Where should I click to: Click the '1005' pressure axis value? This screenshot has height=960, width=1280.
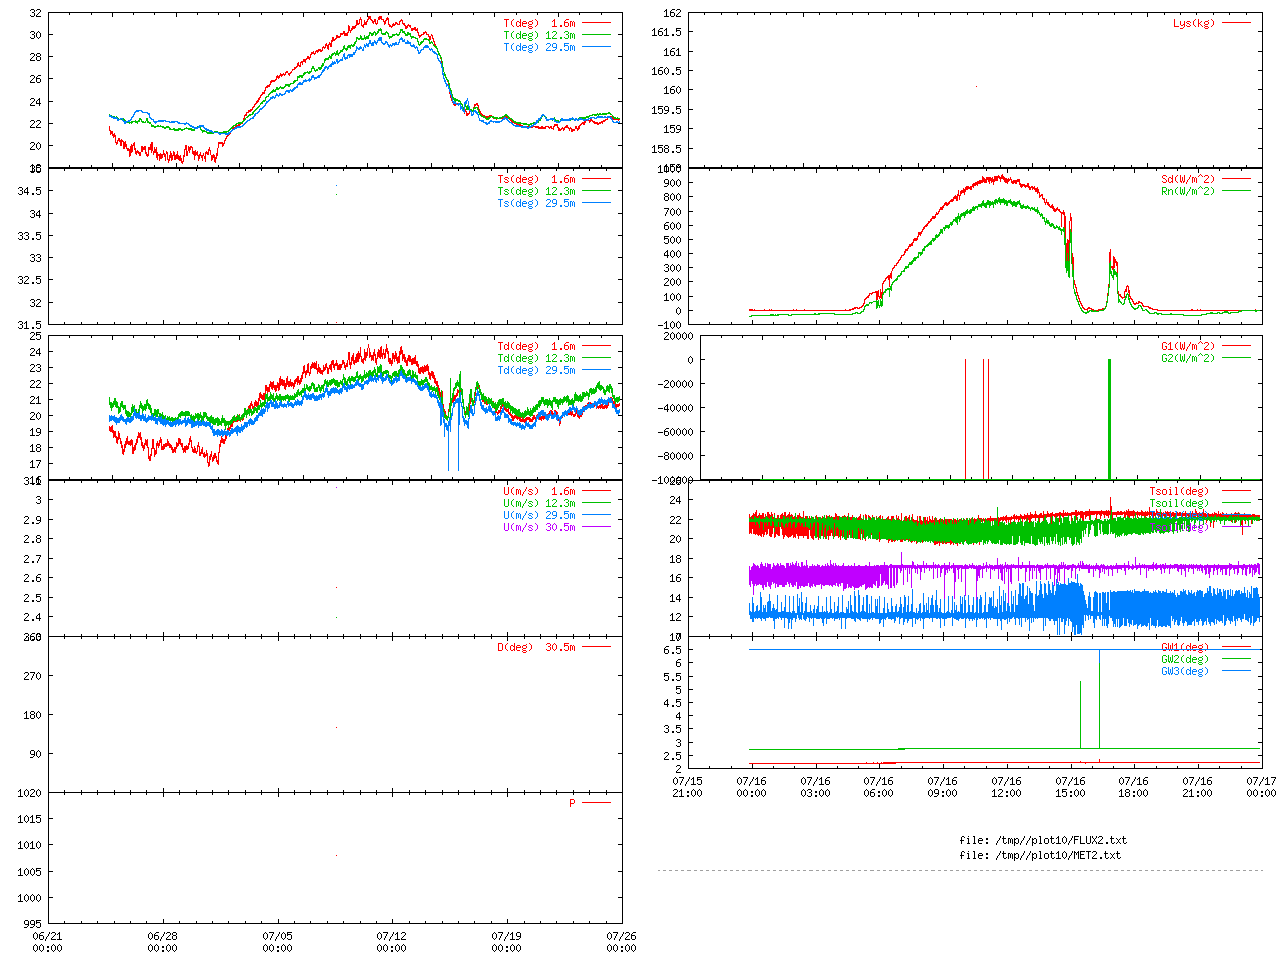click(x=30, y=872)
